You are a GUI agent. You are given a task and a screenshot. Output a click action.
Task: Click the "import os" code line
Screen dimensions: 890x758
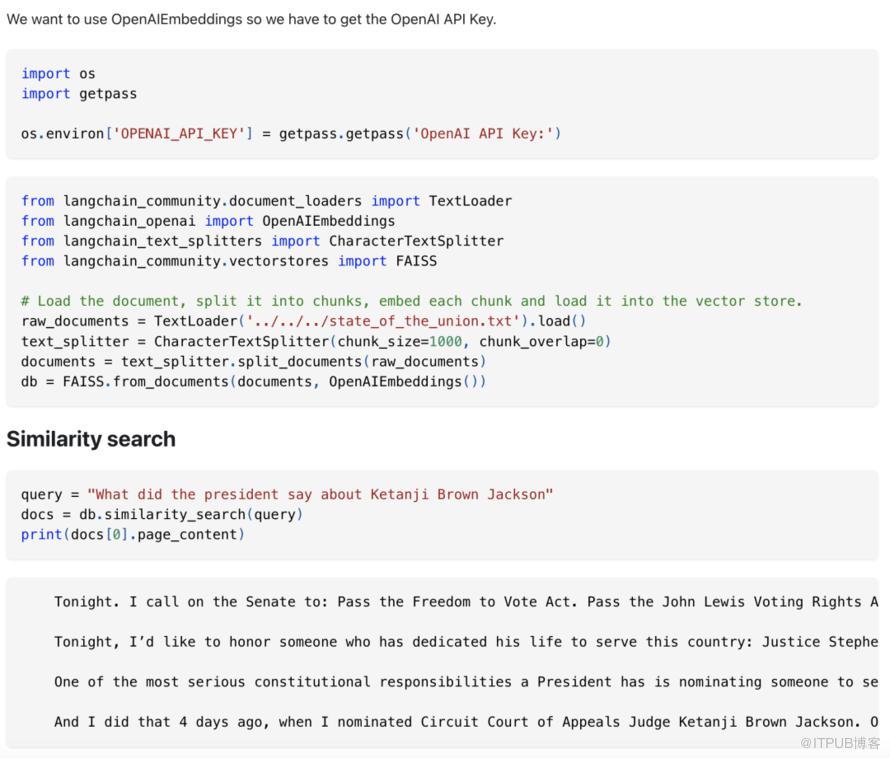pos(58,74)
